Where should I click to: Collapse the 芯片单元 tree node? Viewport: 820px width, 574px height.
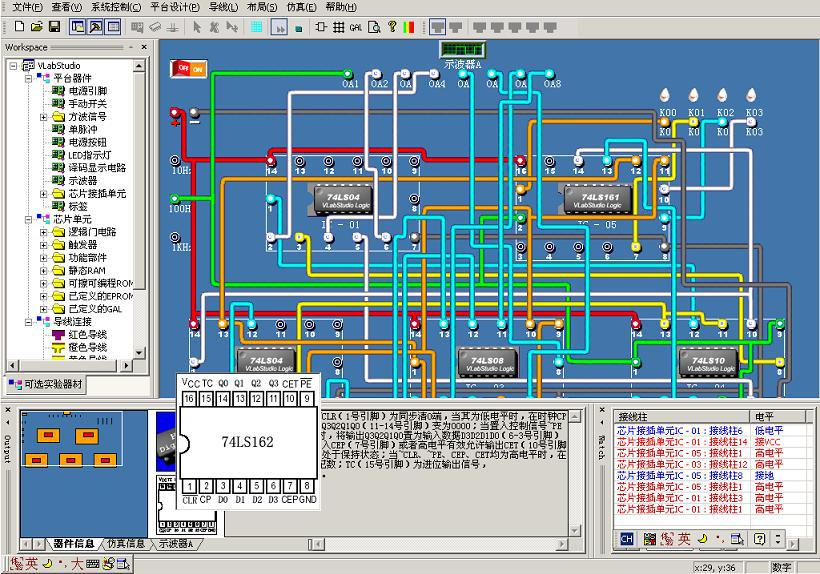click(29, 220)
